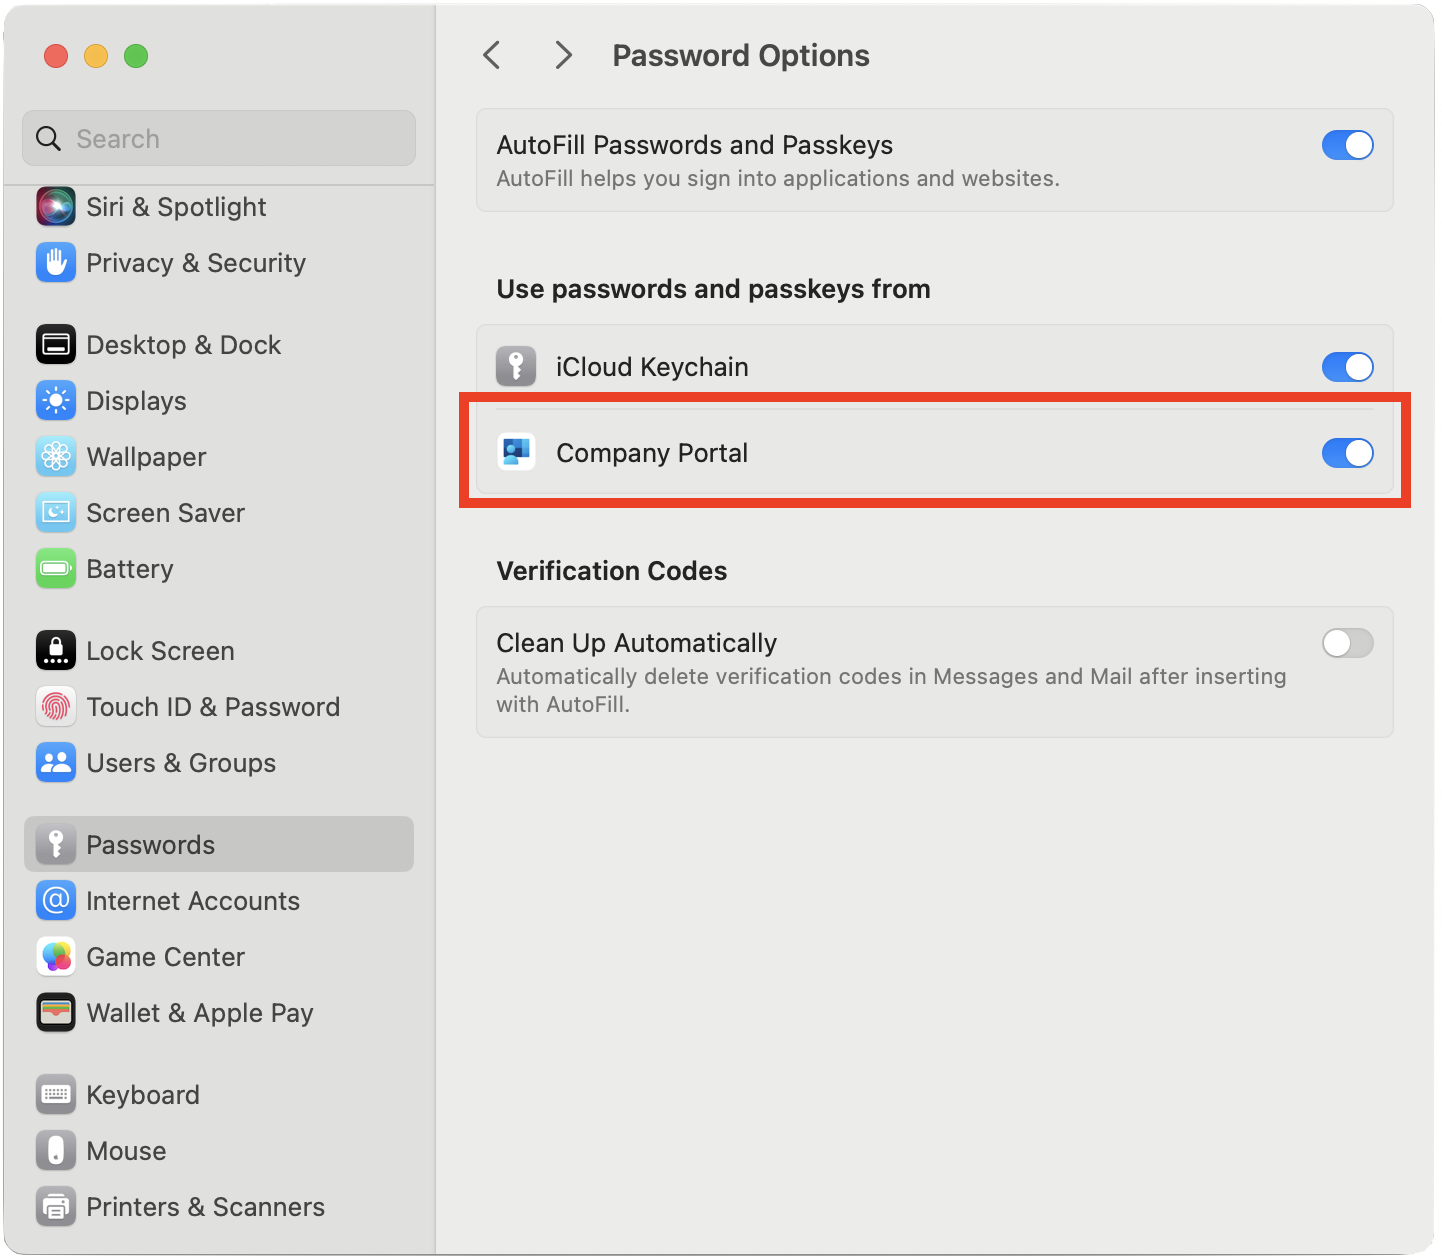The height and width of the screenshot is (1260, 1442).
Task: Open Siri & Spotlight settings icon
Action: tap(56, 207)
